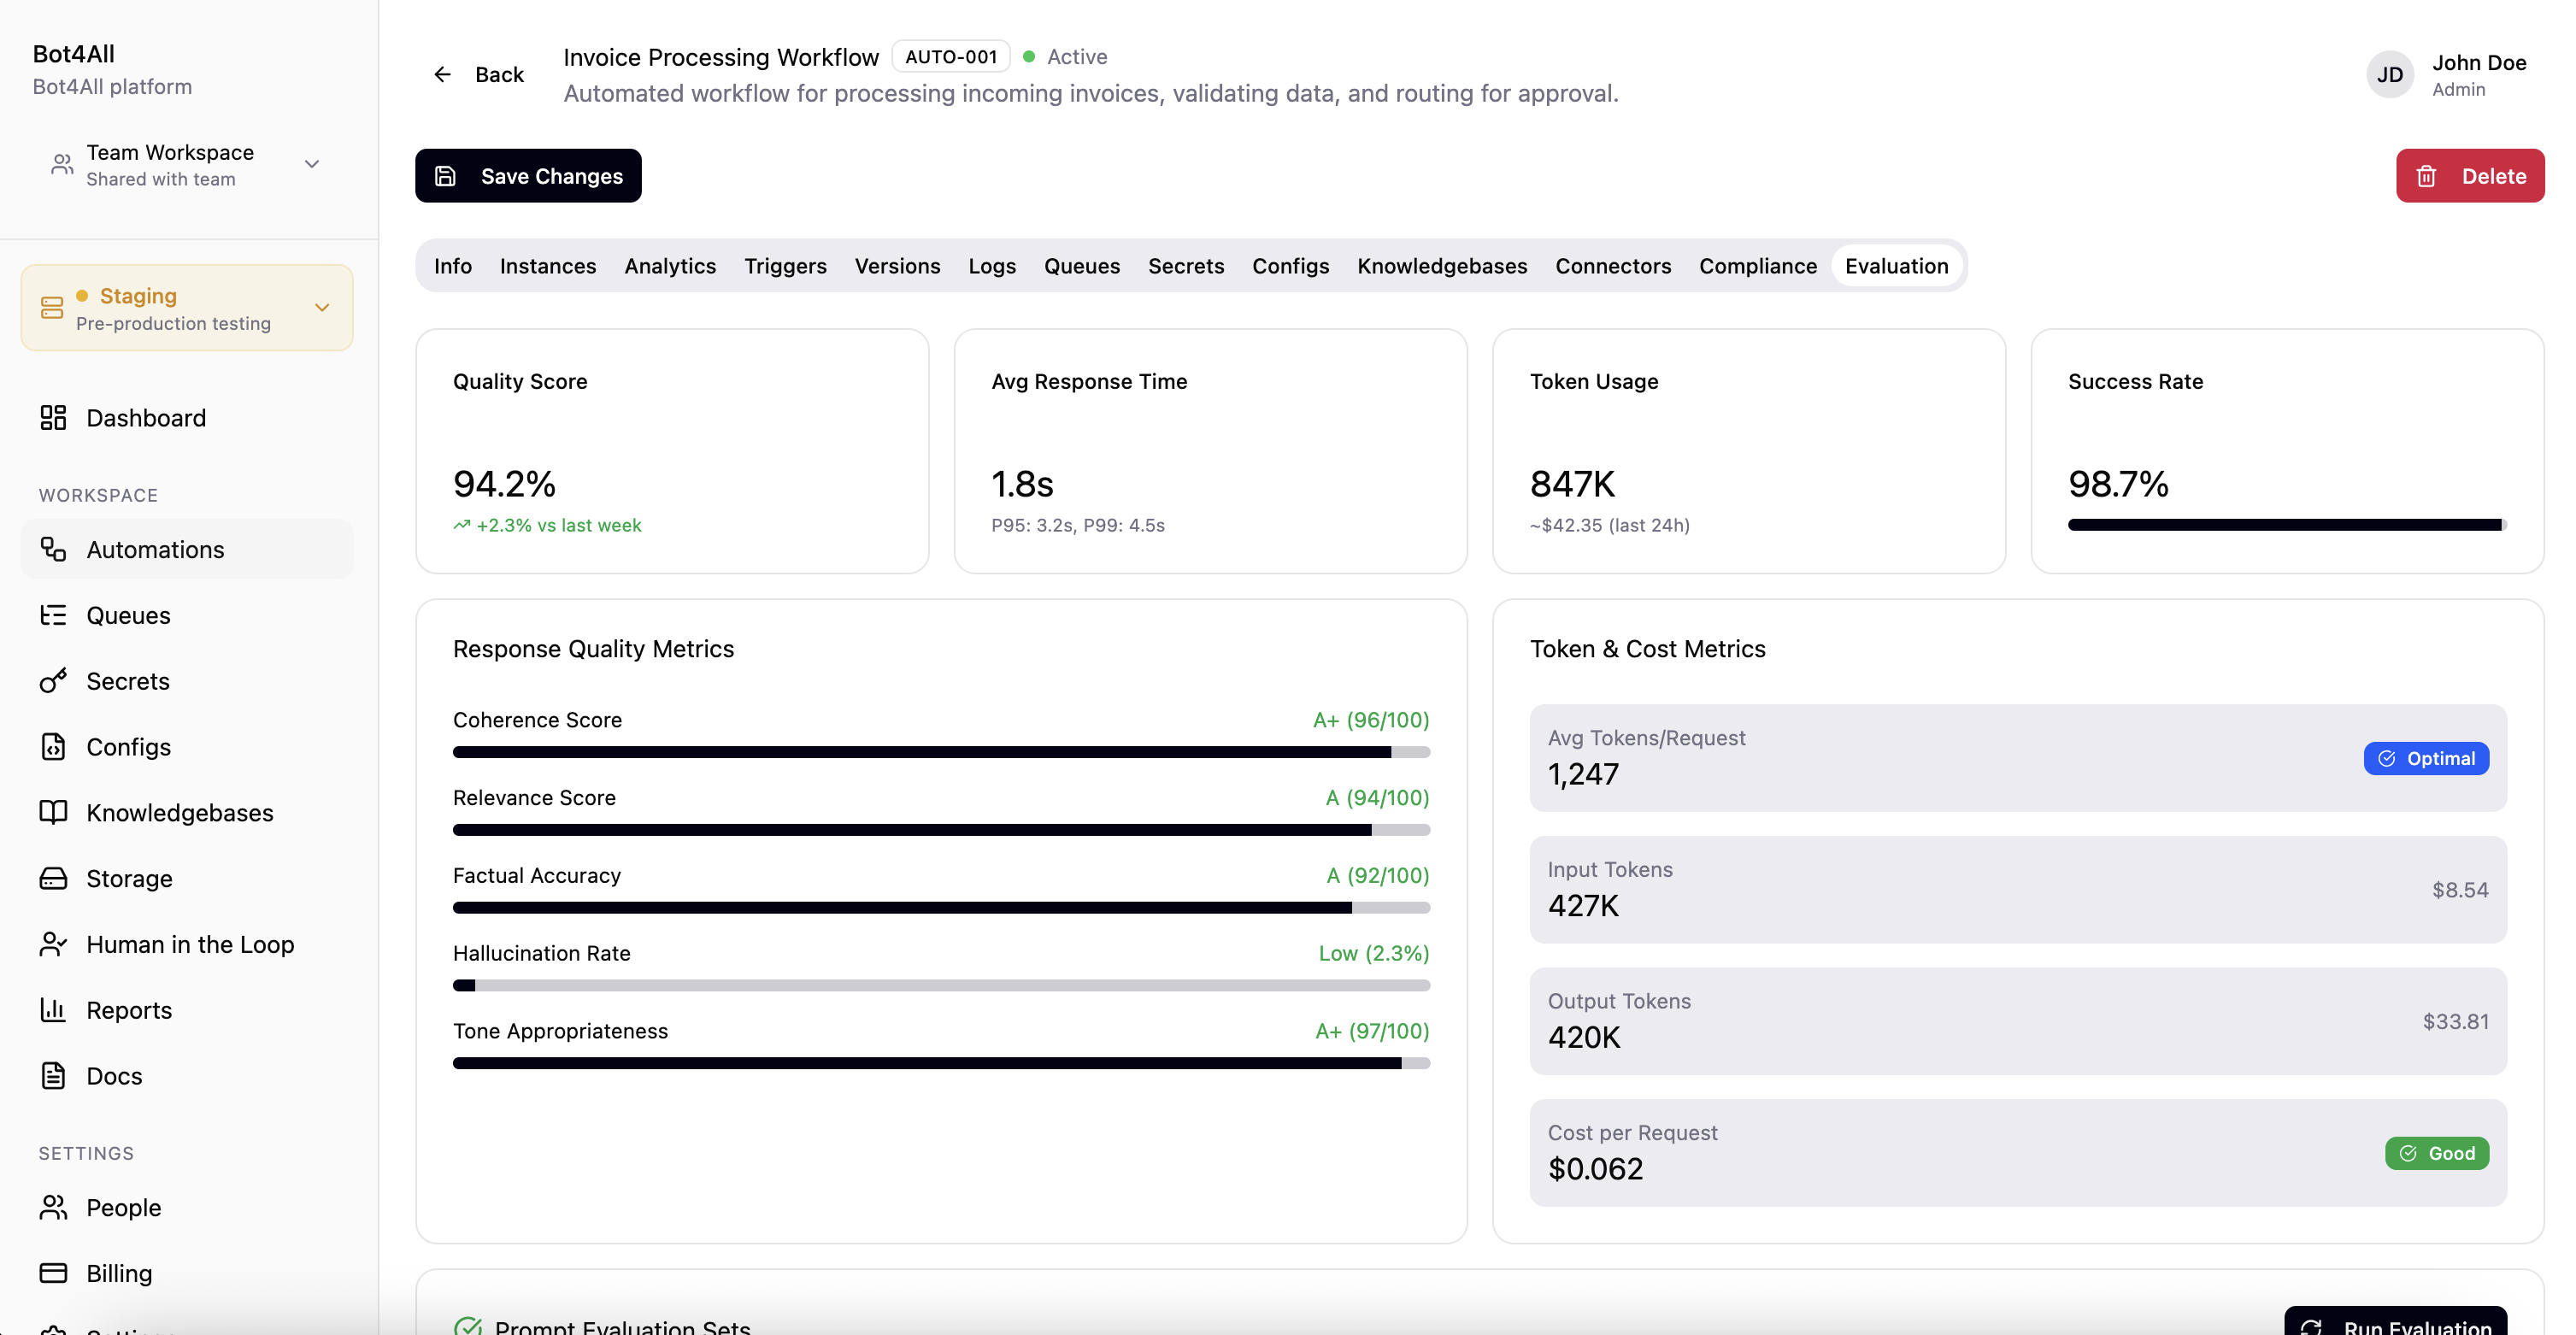Click the red Delete button
The image size is (2576, 1335).
(x=2469, y=176)
